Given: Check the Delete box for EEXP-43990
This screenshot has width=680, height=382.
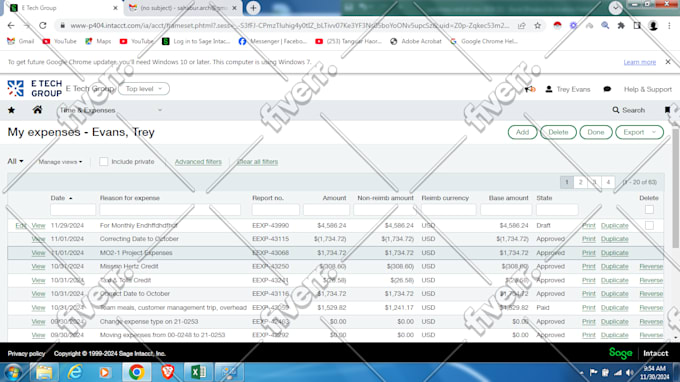Looking at the screenshot, I should 649,225.
